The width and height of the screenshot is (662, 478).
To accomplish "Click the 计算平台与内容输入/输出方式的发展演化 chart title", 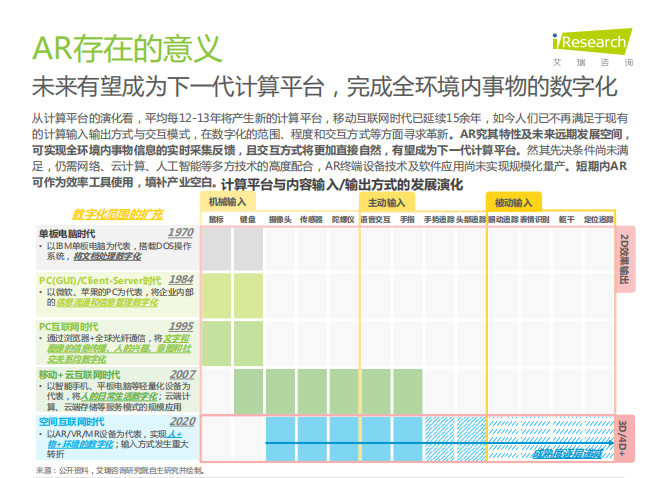I will click(342, 185).
